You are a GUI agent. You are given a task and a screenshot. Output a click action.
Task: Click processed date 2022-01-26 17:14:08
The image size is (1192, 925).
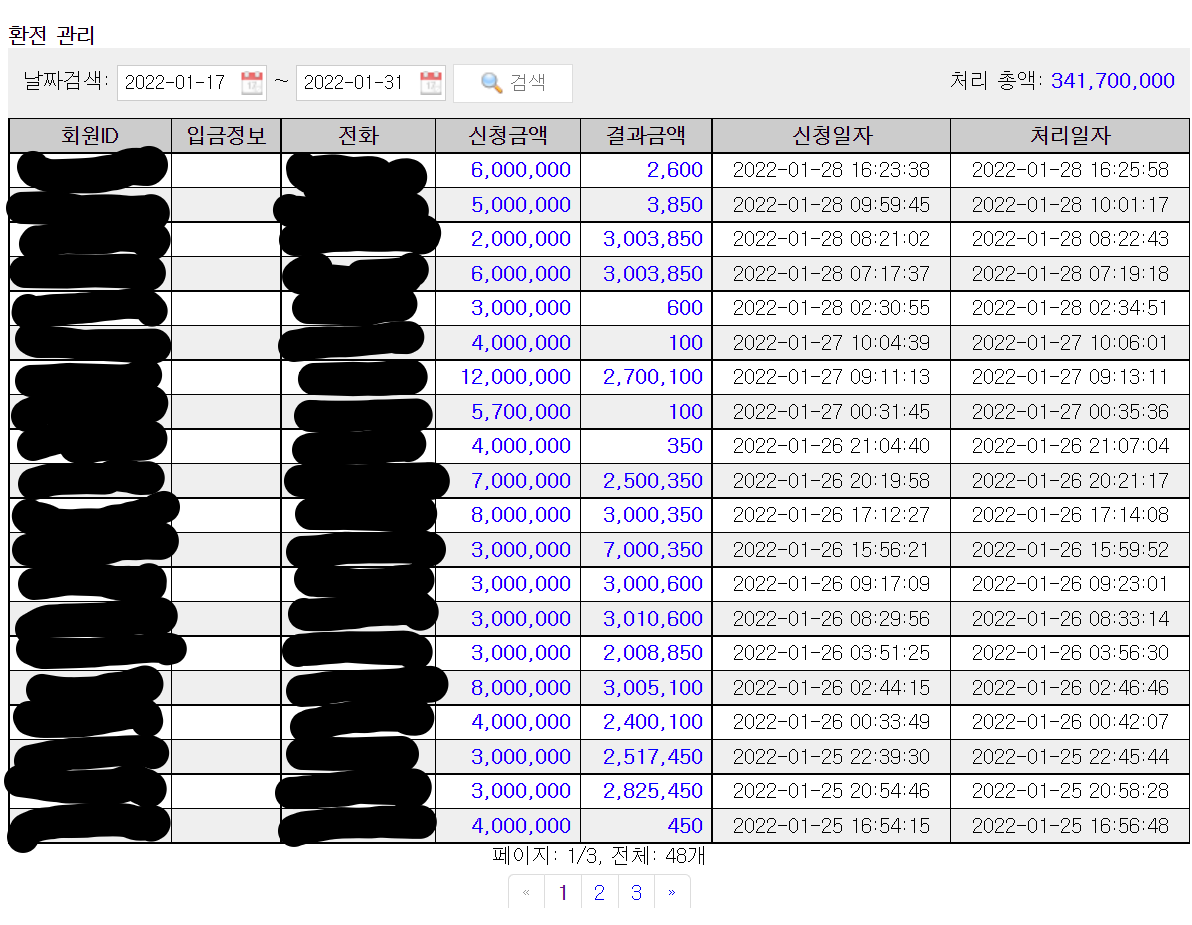(1070, 515)
